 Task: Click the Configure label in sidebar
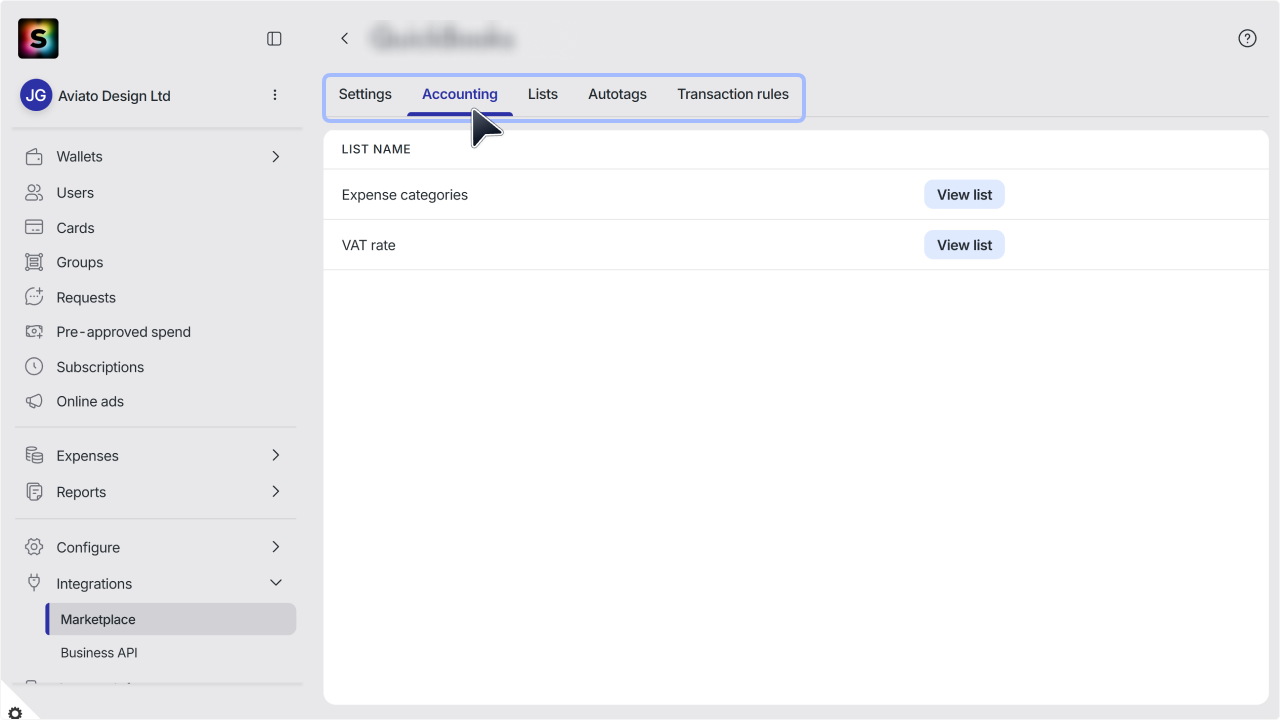[88, 547]
